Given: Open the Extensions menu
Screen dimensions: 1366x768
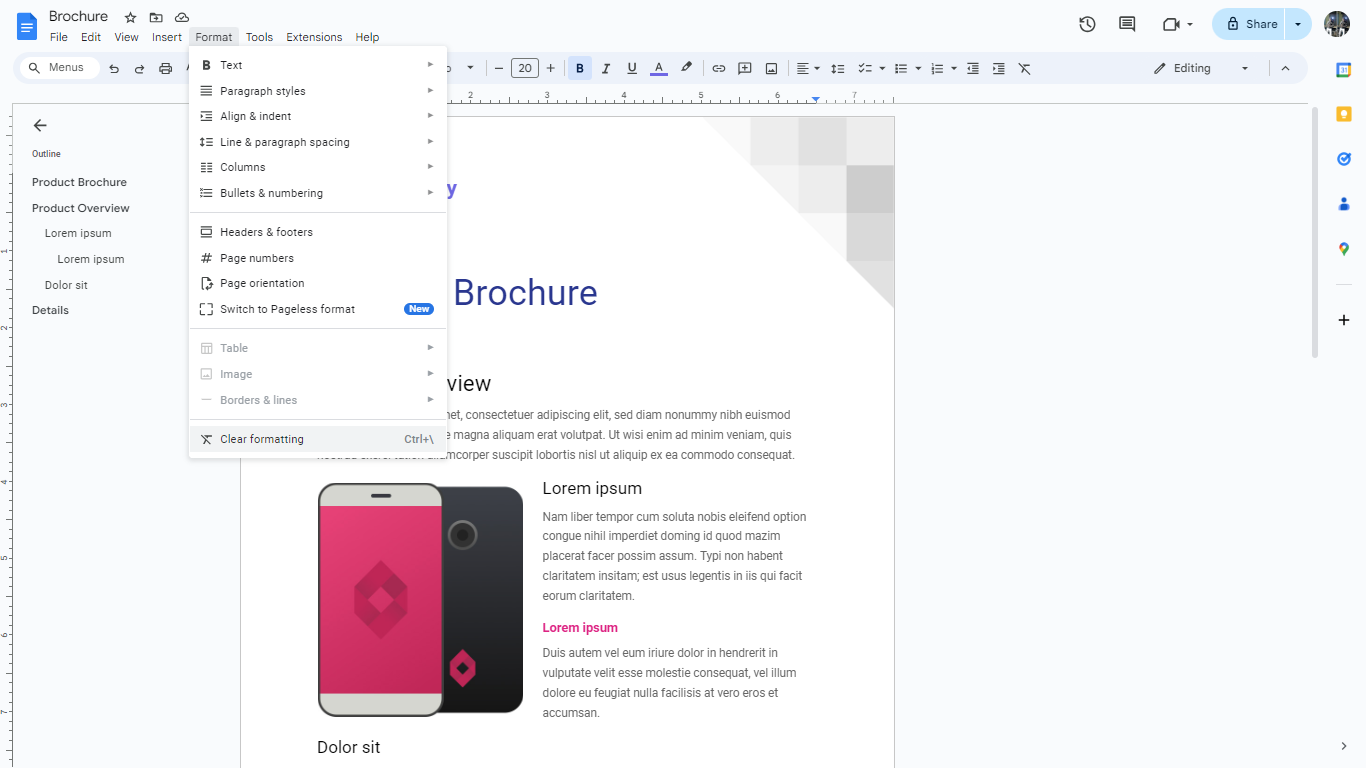Looking at the screenshot, I should [314, 37].
